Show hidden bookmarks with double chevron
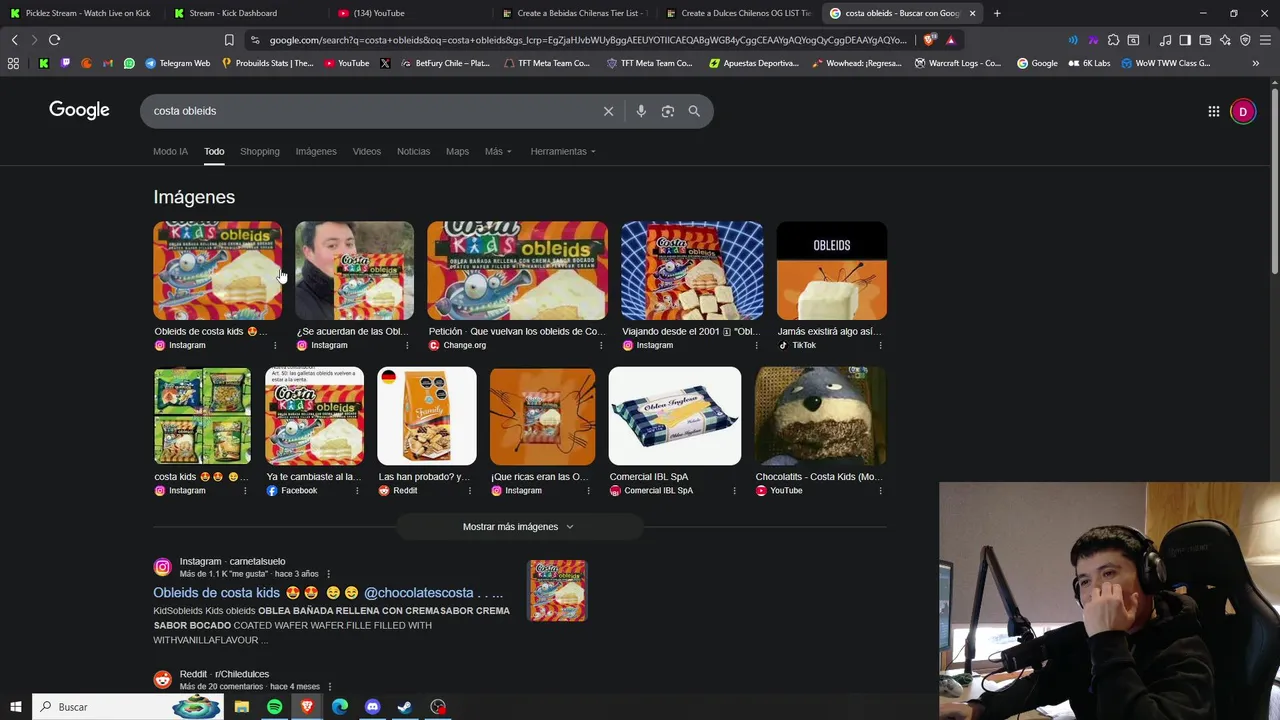This screenshot has width=1280, height=720. [1256, 63]
